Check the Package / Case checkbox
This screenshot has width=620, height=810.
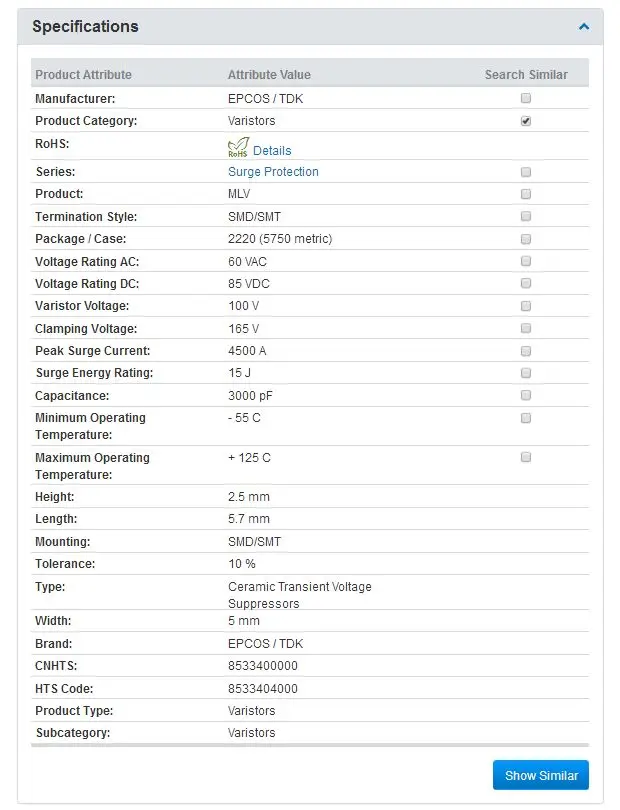tap(526, 239)
